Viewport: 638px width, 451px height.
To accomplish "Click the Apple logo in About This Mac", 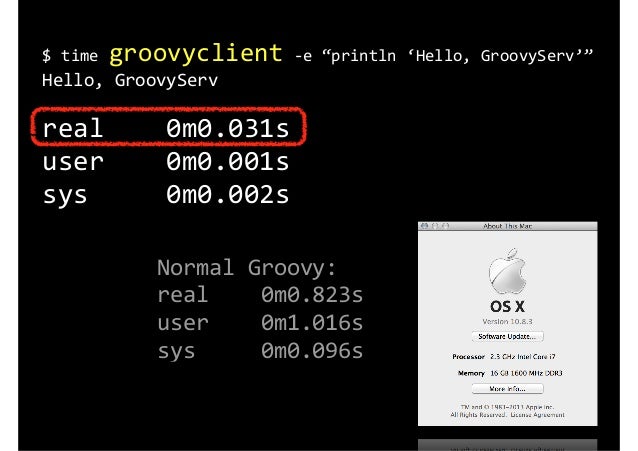I will click(x=507, y=271).
